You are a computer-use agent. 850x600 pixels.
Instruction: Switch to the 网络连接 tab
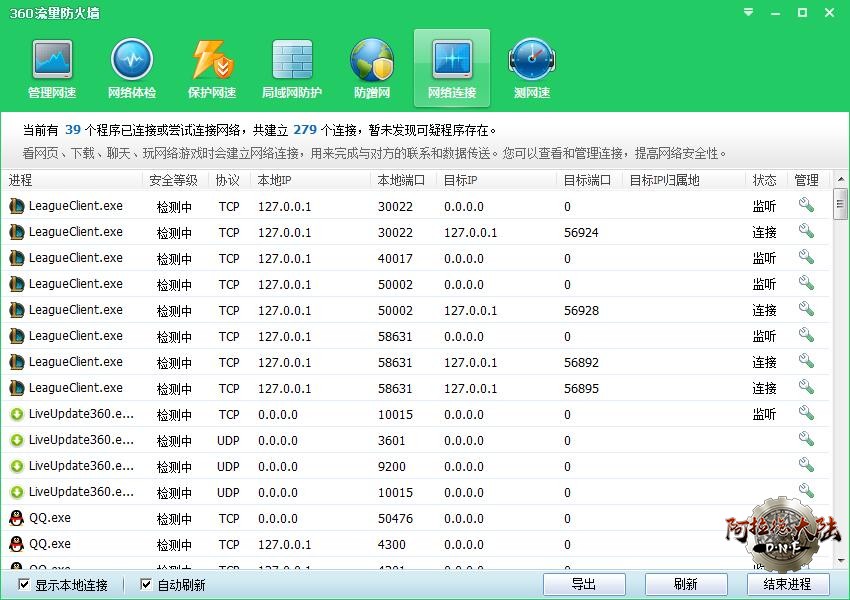(x=452, y=68)
